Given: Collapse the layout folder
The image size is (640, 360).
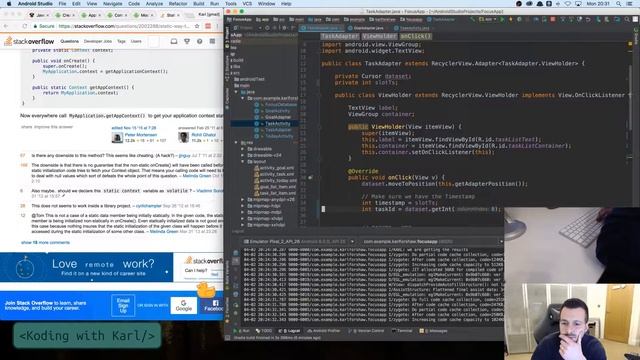Looking at the screenshot, I should coord(243,162).
